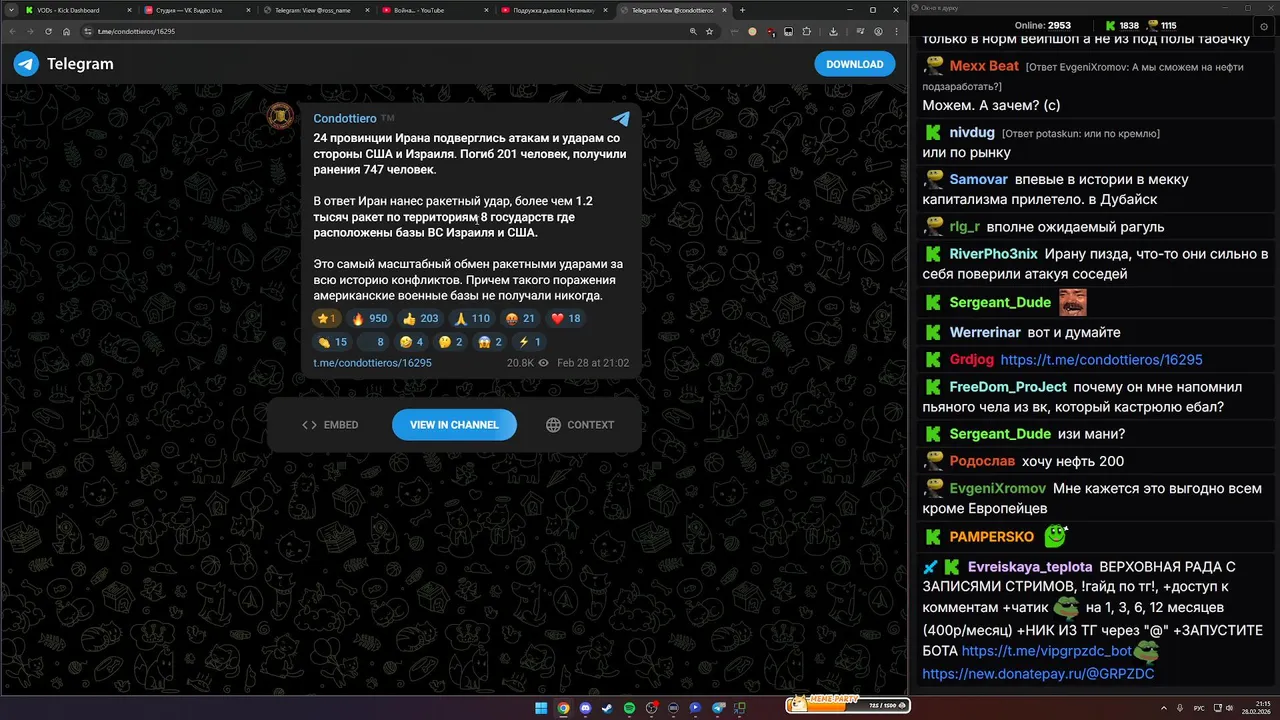The height and width of the screenshot is (720, 1280).
Task: Close the VODs - Kick Dashboard tab
Action: tap(129, 10)
